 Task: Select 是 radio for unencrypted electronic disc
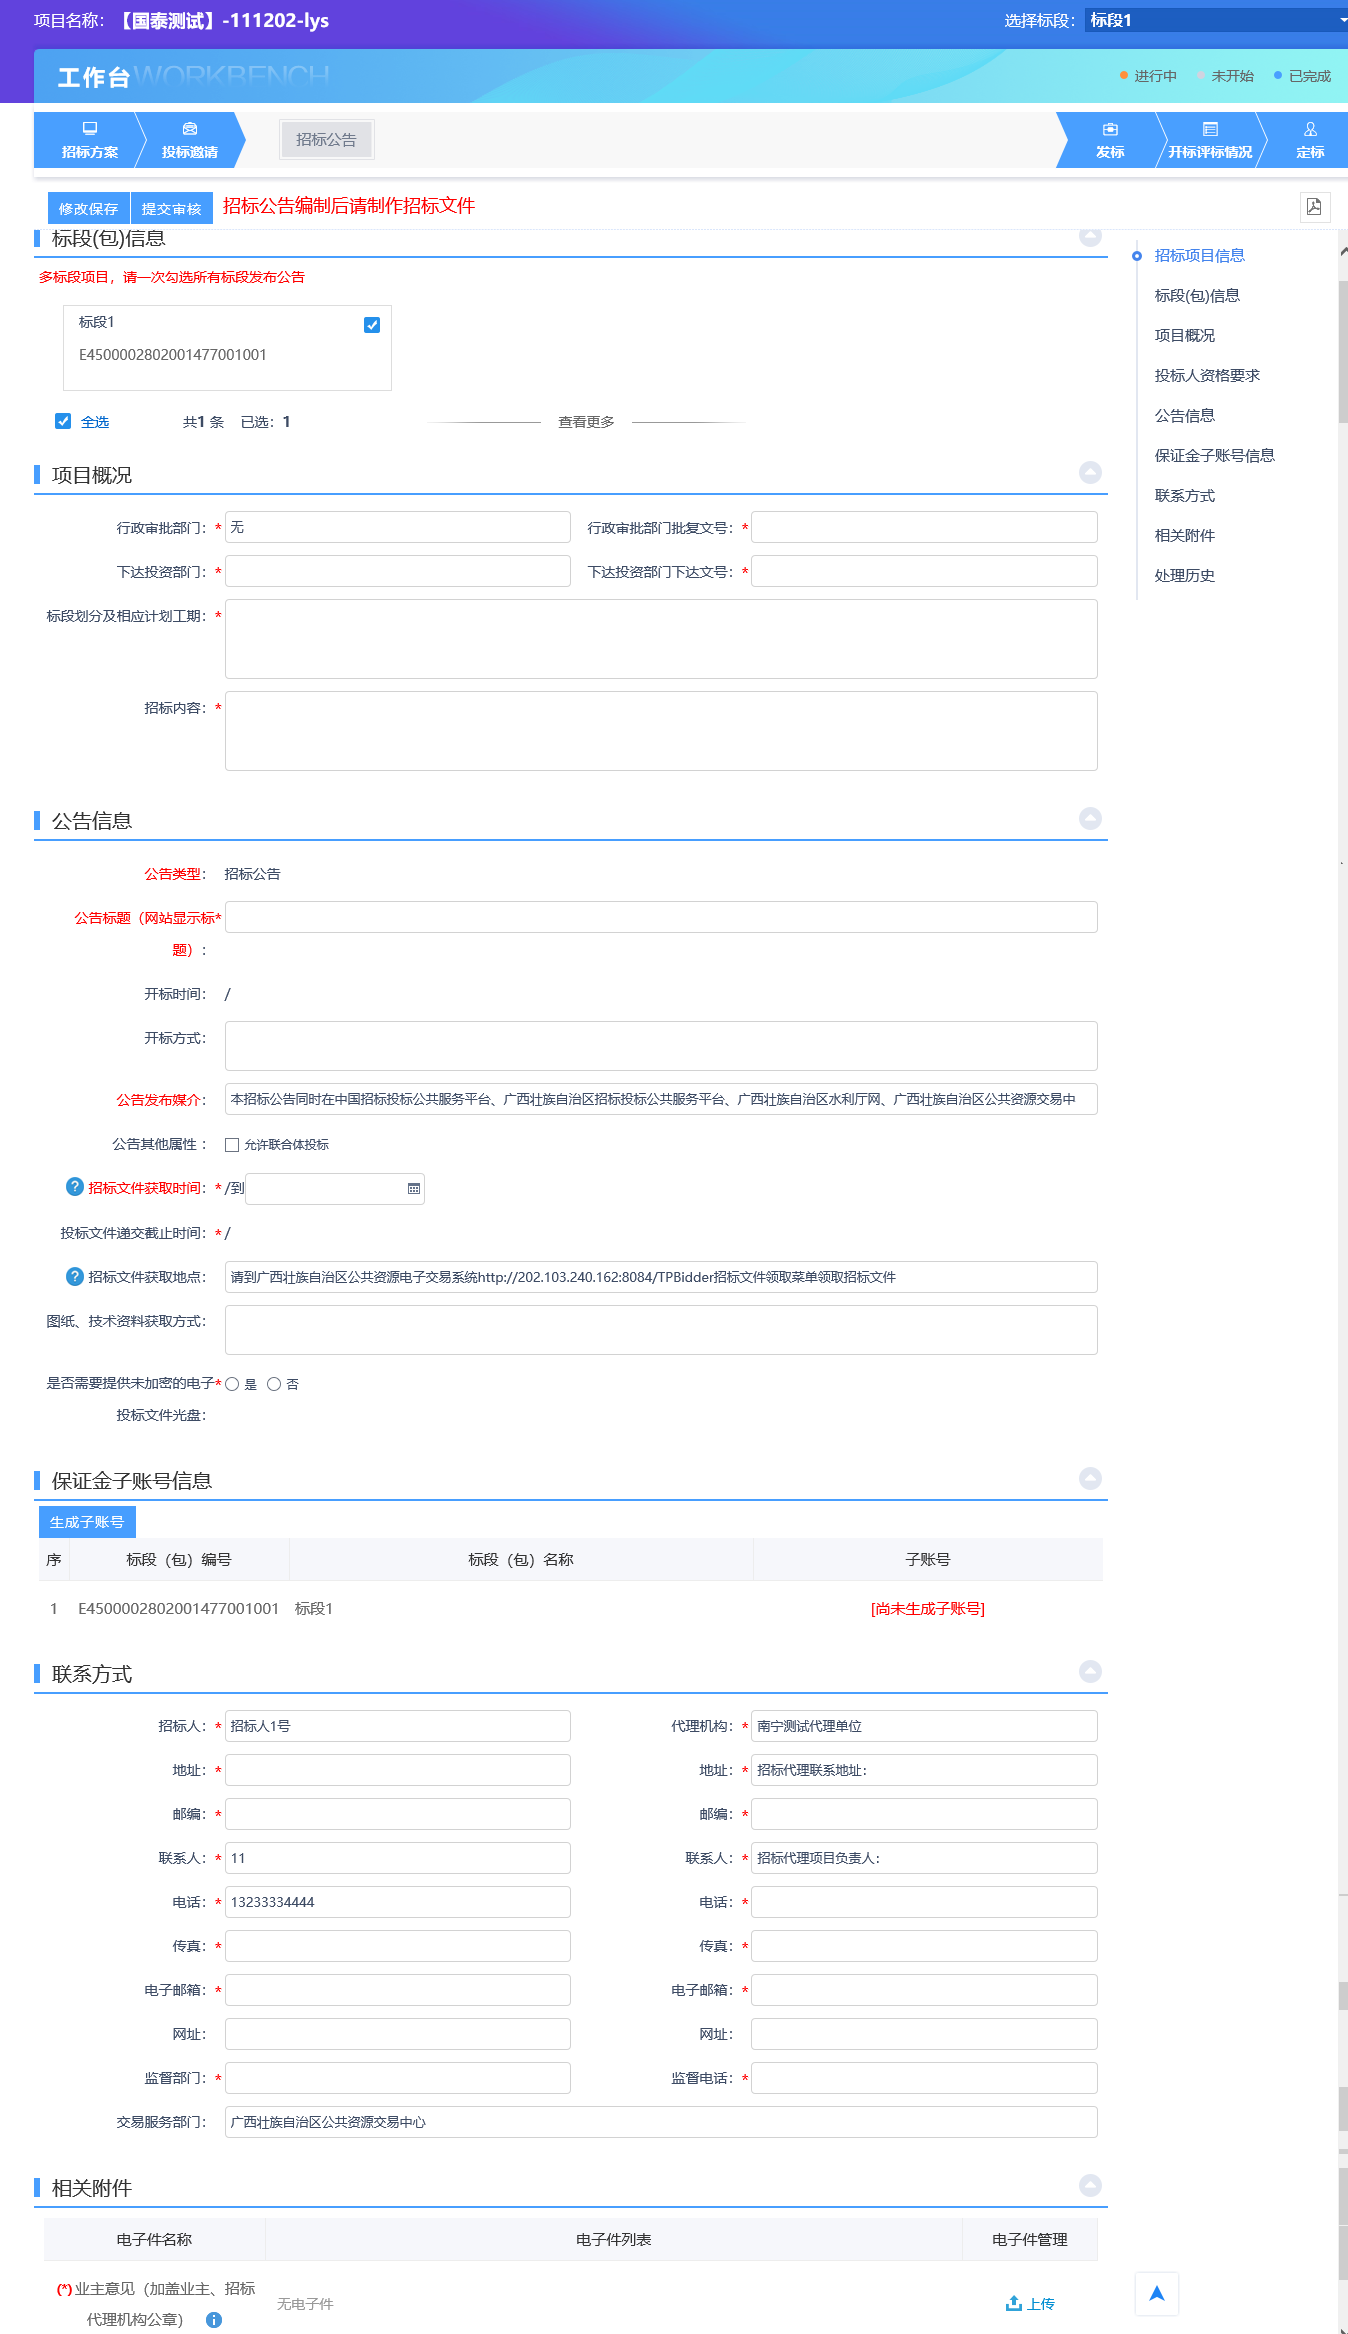[x=232, y=1384]
